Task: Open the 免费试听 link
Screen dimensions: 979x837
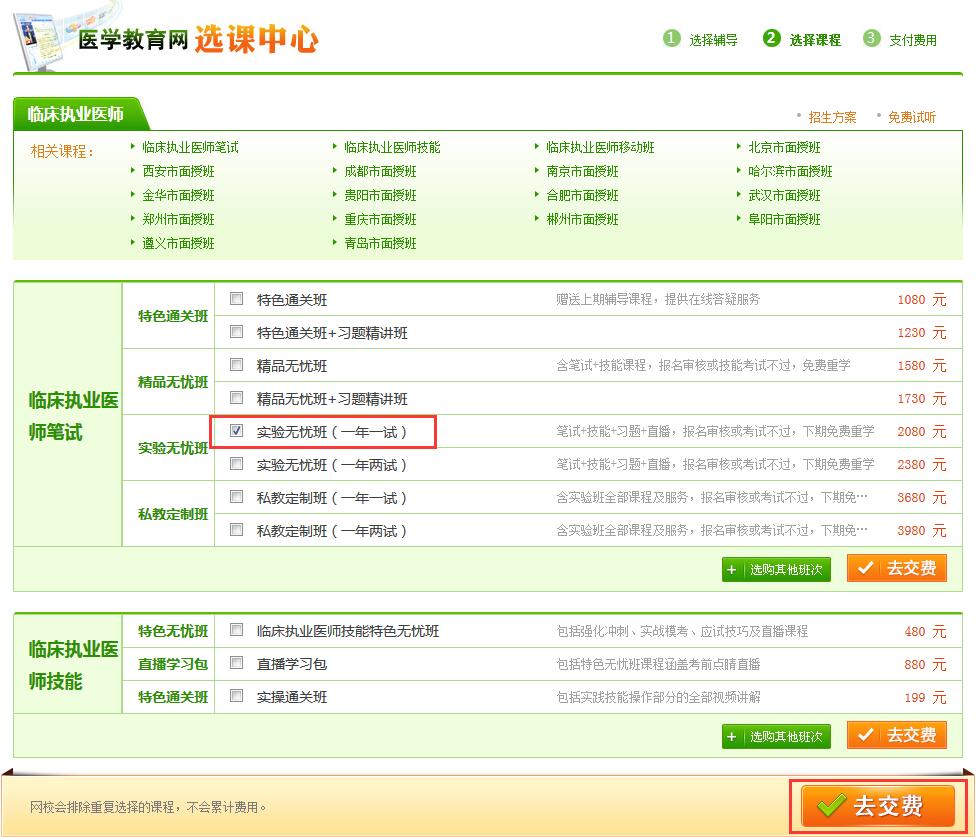Action: tap(911, 117)
